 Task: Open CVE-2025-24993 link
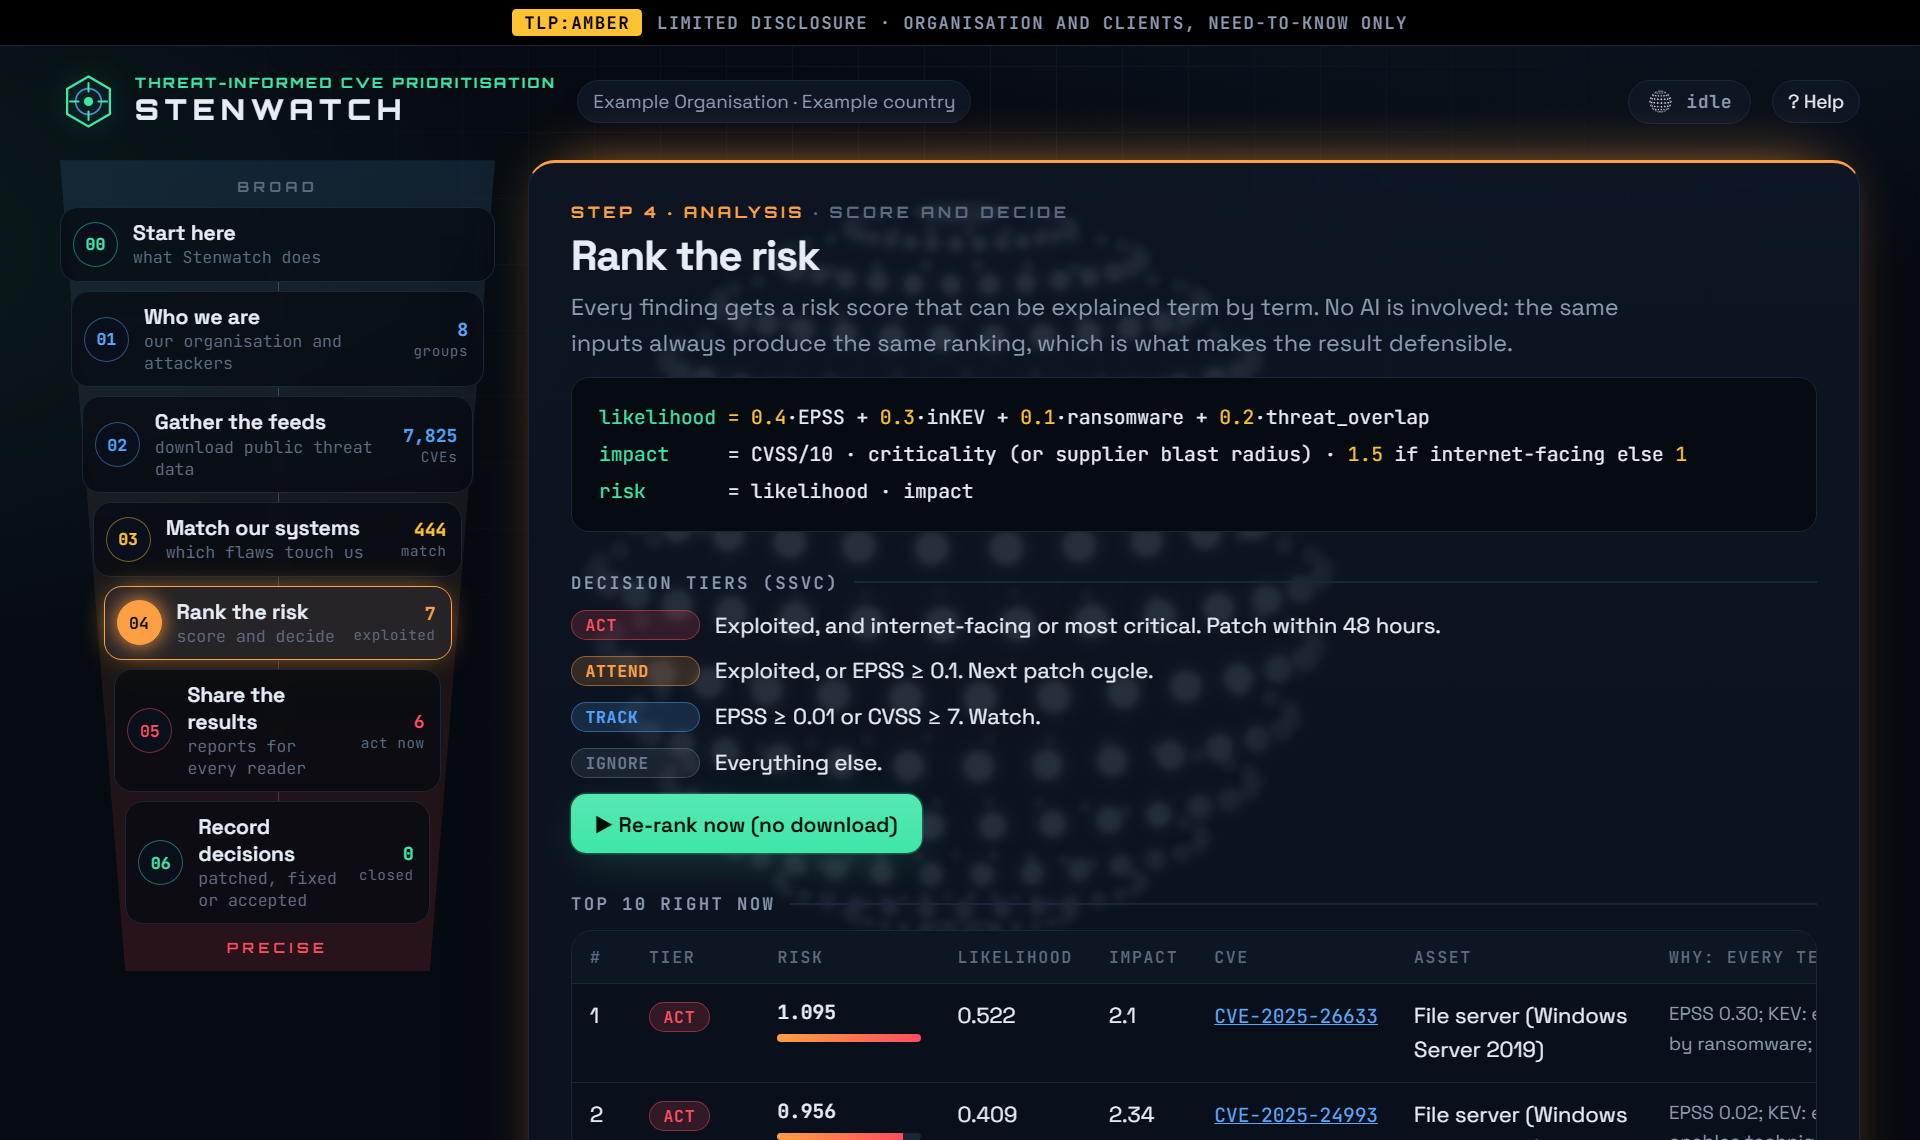(x=1295, y=1115)
